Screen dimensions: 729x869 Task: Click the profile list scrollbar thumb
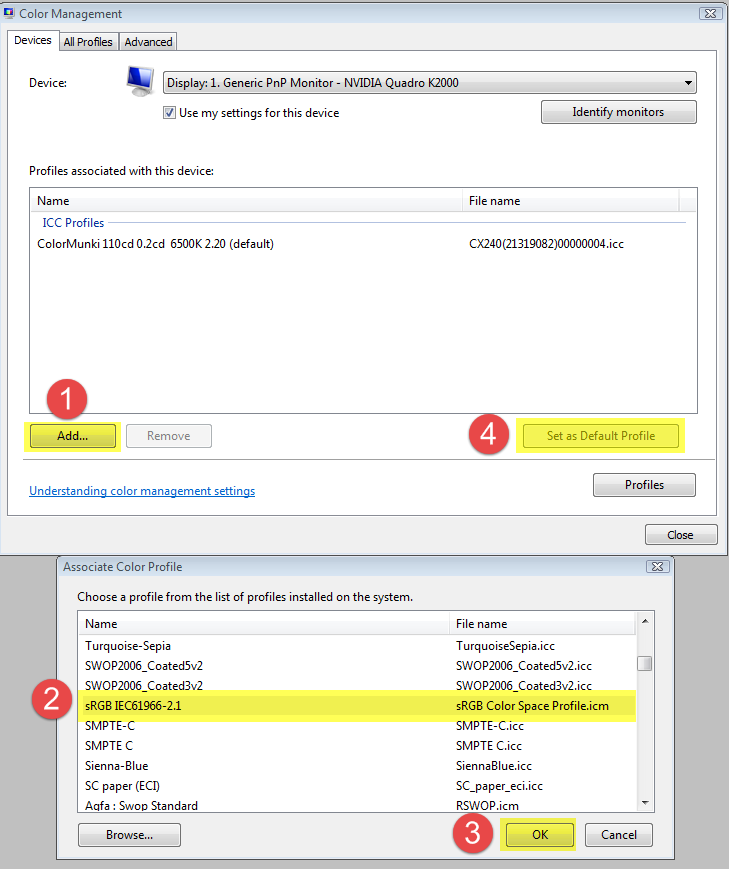pos(644,663)
